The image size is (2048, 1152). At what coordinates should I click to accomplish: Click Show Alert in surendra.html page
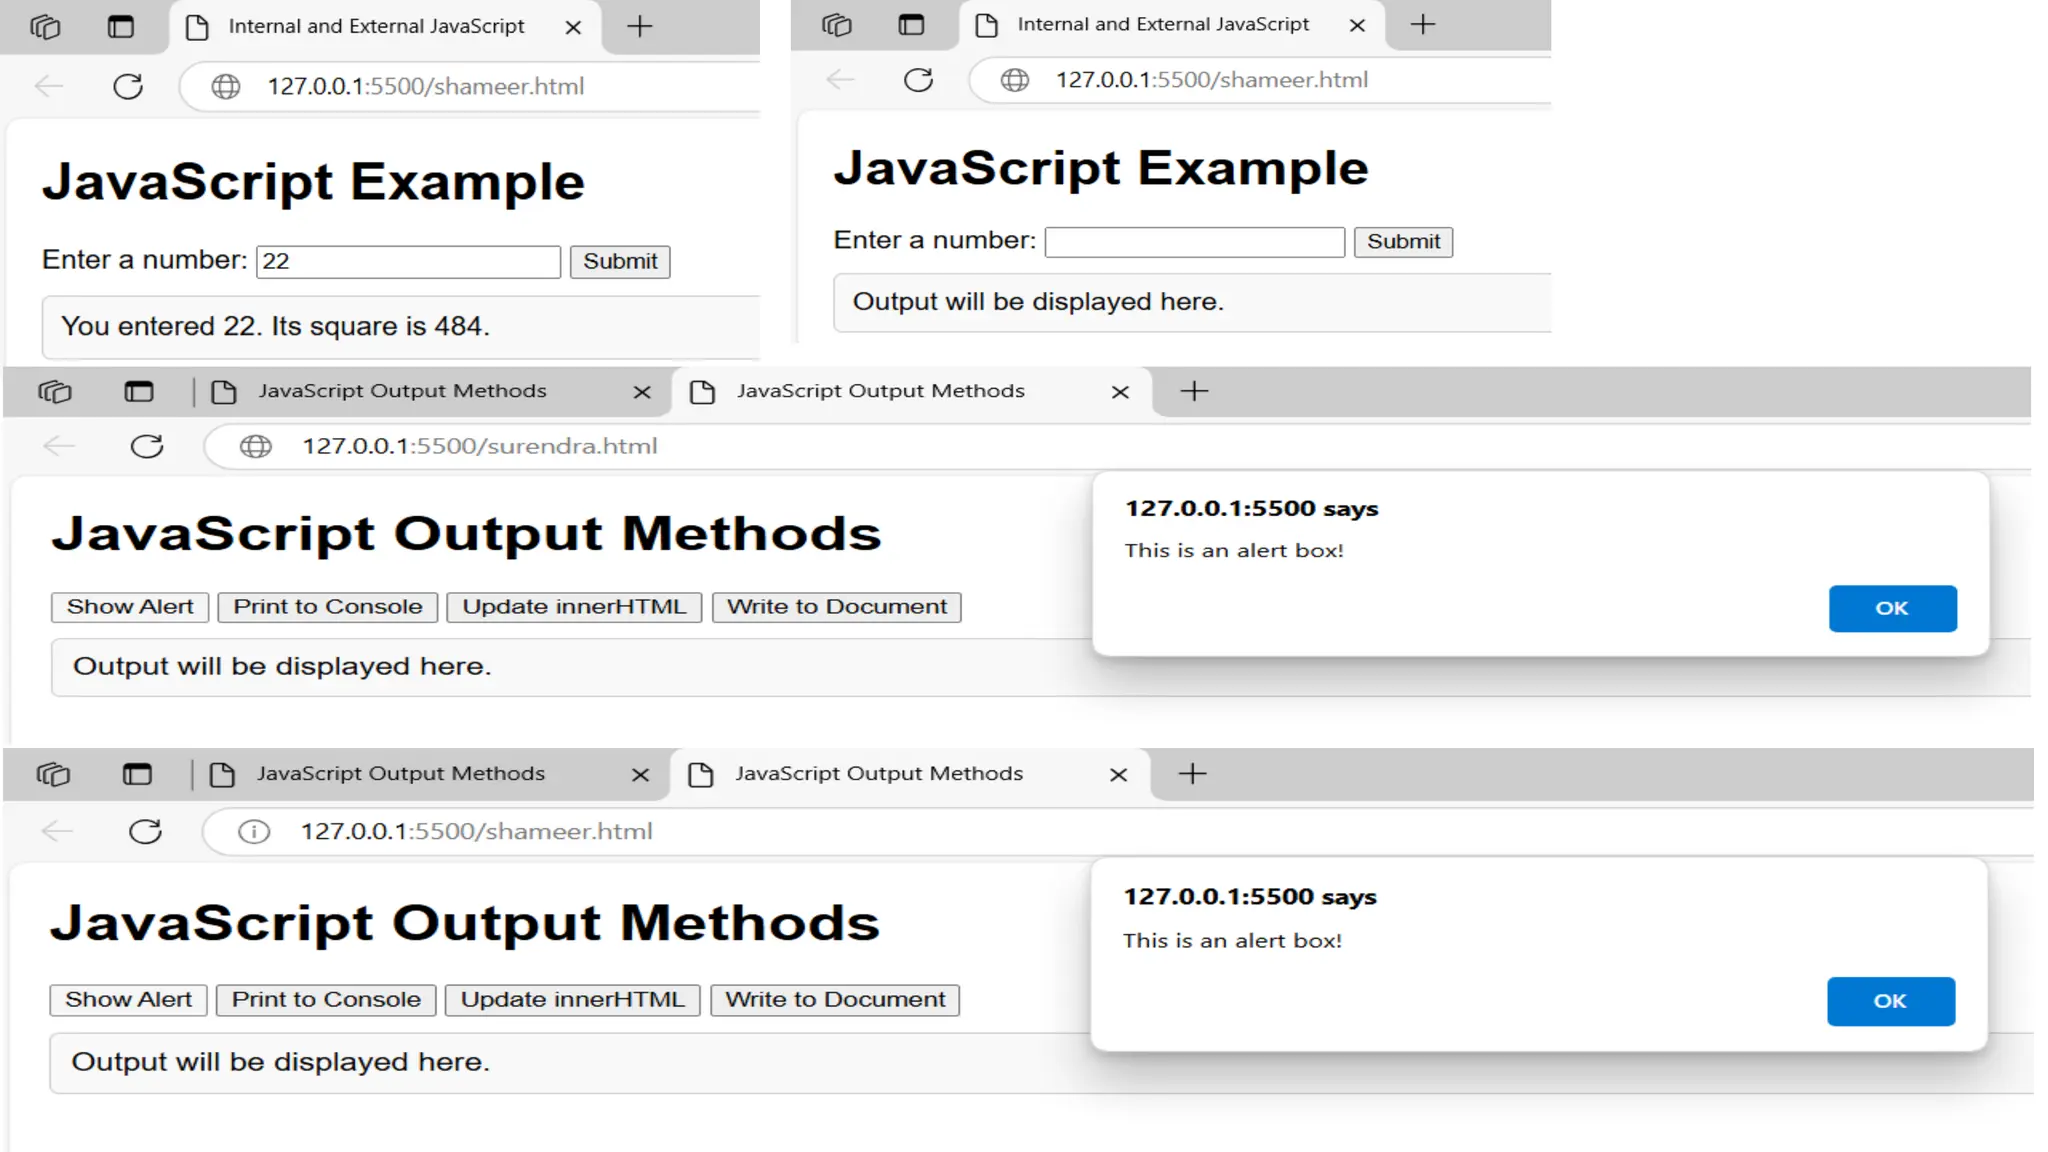[x=130, y=607]
